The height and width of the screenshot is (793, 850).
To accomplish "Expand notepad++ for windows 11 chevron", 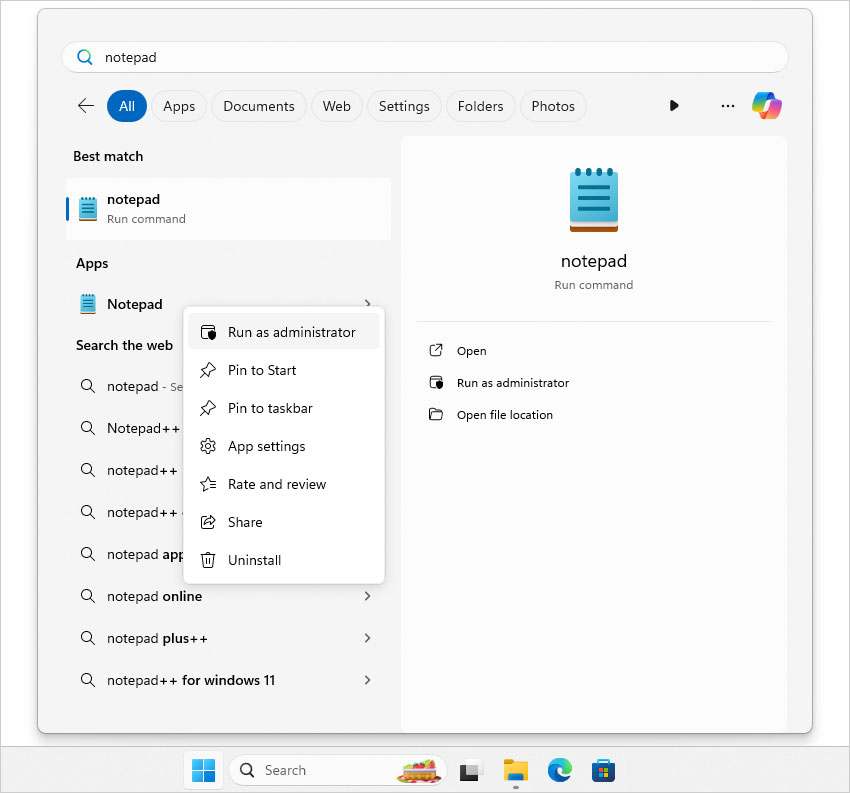I will point(368,680).
